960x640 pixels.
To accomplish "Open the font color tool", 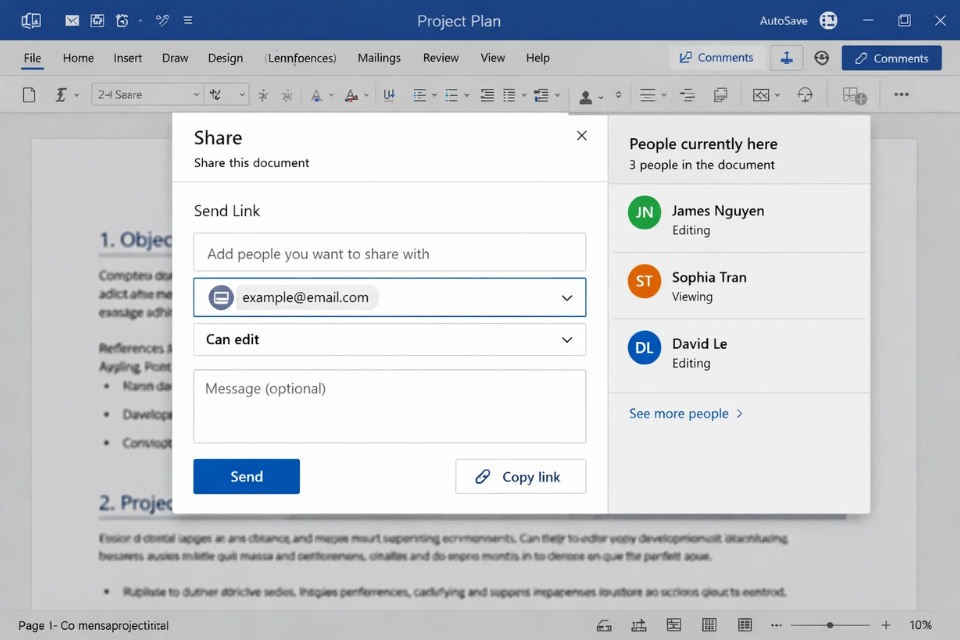I will click(x=350, y=95).
